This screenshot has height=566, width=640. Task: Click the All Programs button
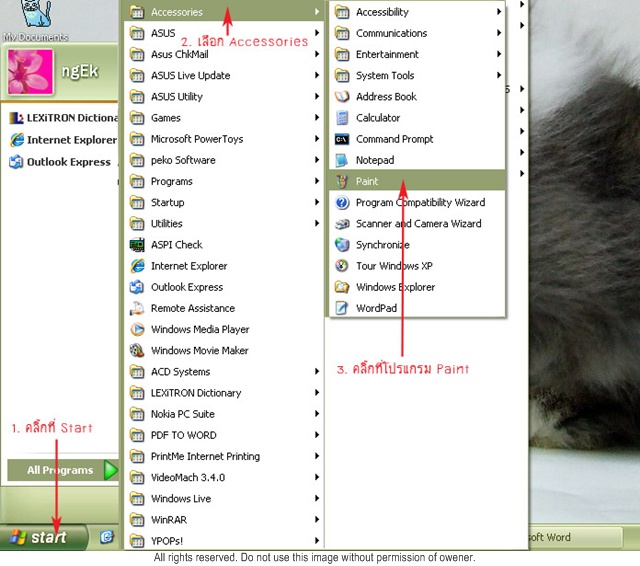[63, 470]
